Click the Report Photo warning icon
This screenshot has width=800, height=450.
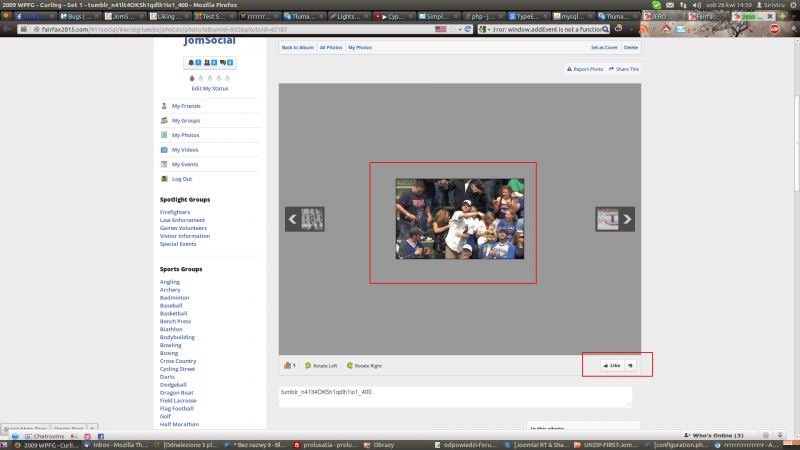pyautogui.click(x=569, y=69)
